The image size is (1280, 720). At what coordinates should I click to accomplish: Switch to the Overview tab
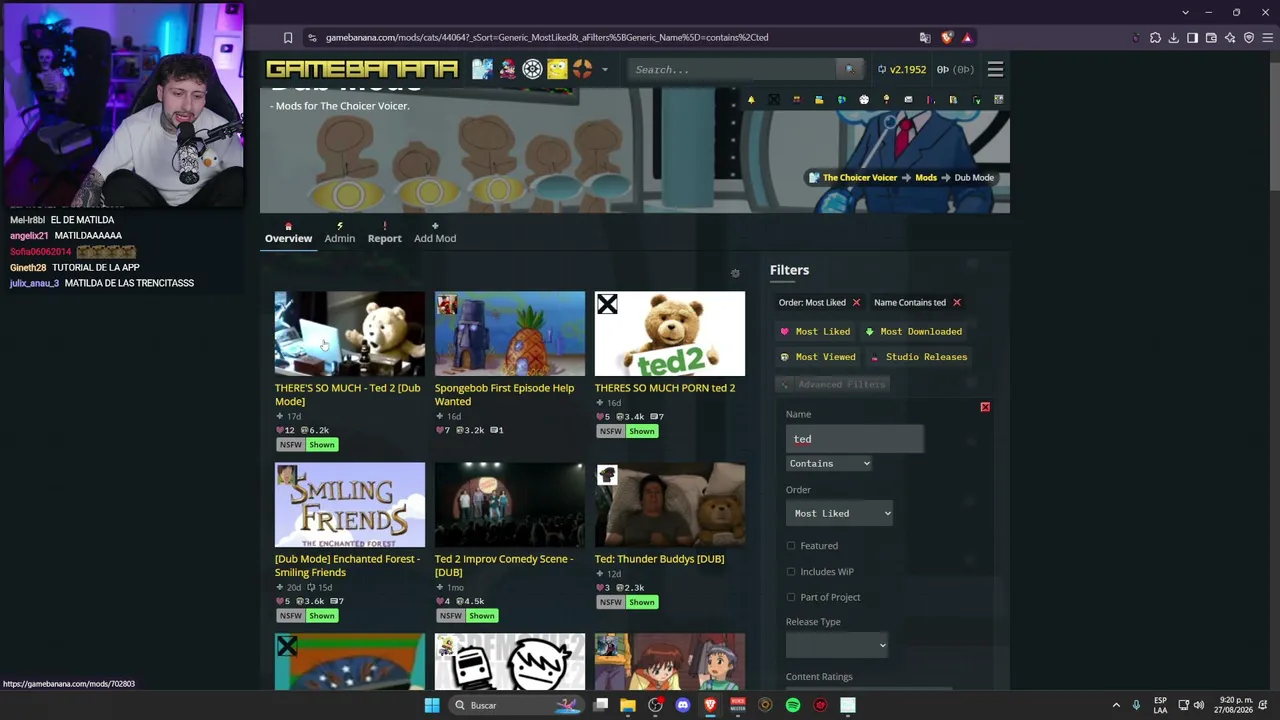pos(288,233)
